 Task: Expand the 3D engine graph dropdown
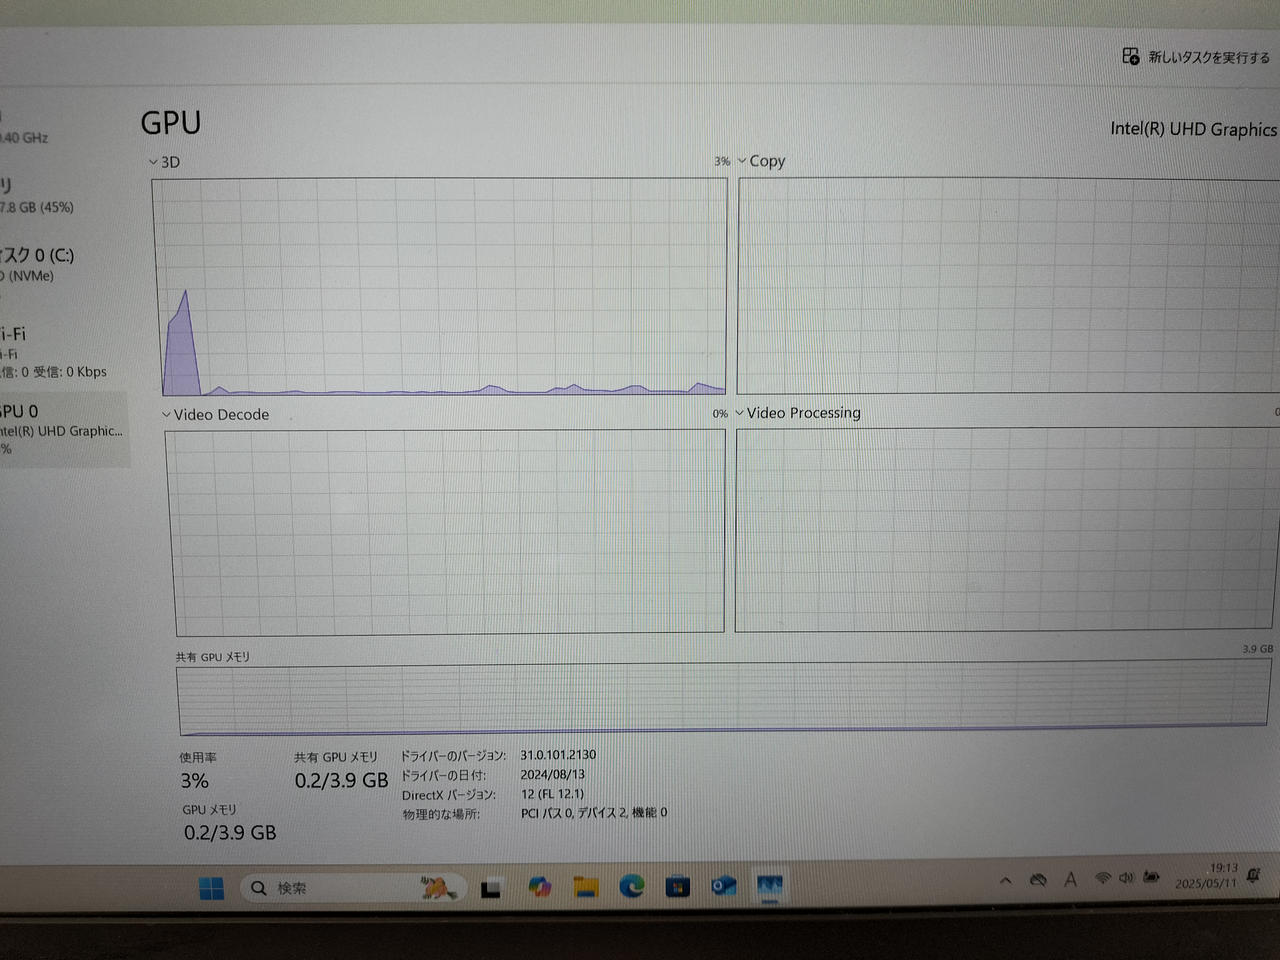point(154,162)
